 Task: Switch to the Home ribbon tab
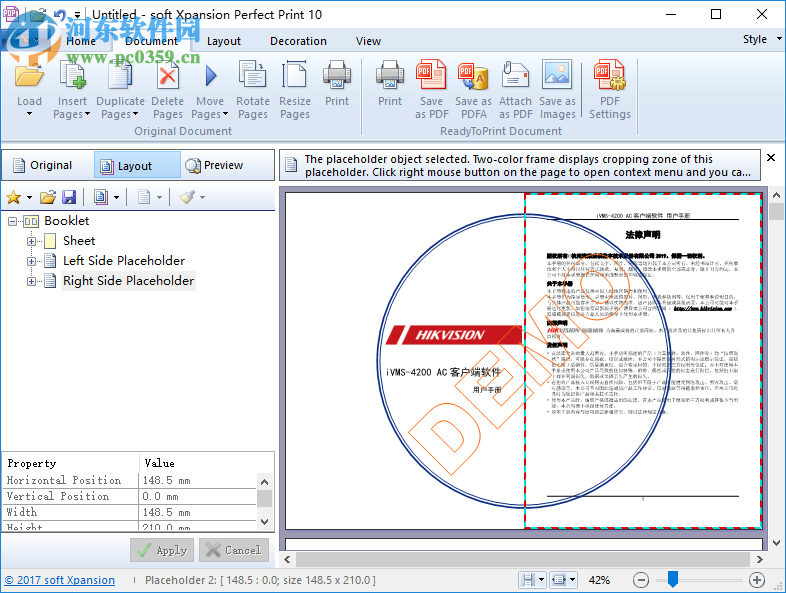(81, 41)
